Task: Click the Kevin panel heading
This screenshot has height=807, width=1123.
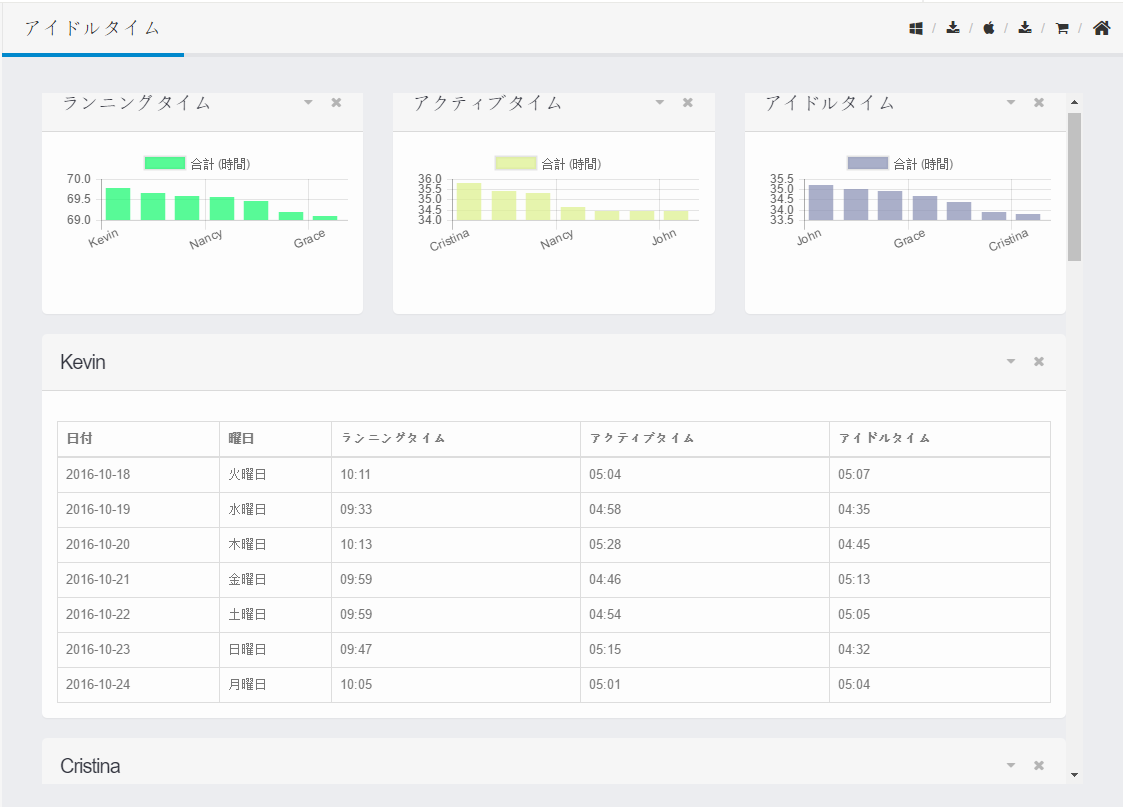Action: click(x=83, y=362)
